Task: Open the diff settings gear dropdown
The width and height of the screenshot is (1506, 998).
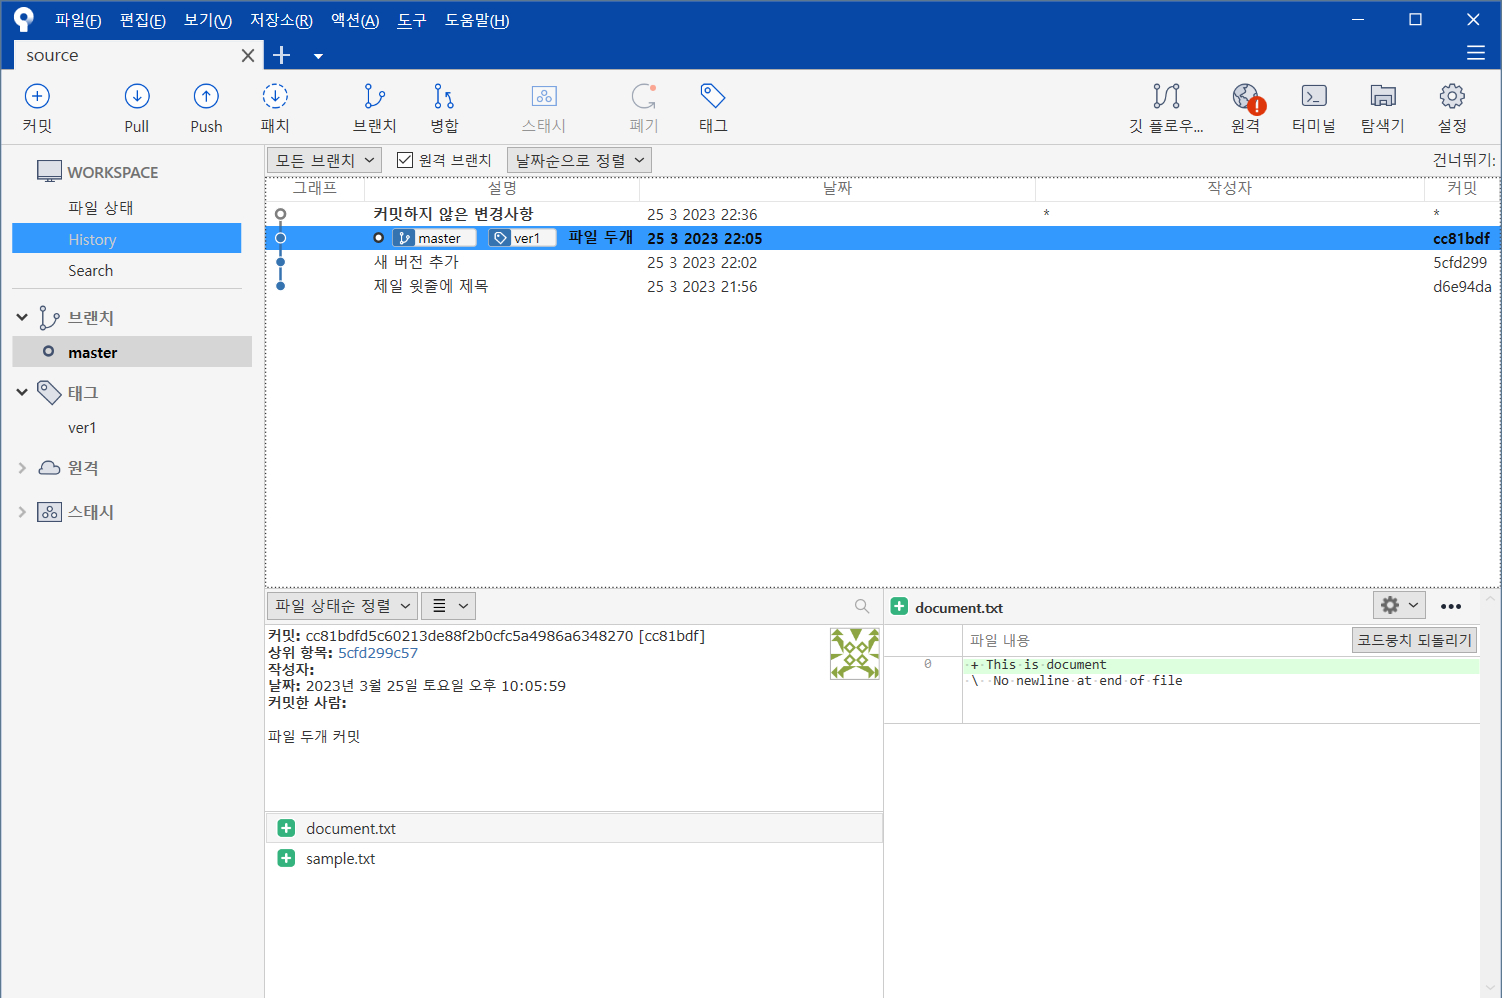Action: [1399, 605]
